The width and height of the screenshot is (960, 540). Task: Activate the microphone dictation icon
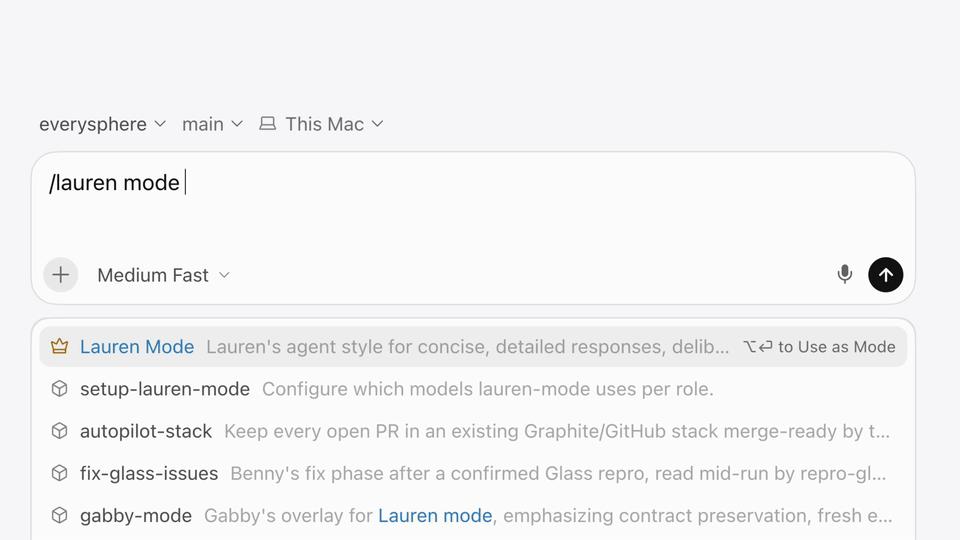[844, 274]
